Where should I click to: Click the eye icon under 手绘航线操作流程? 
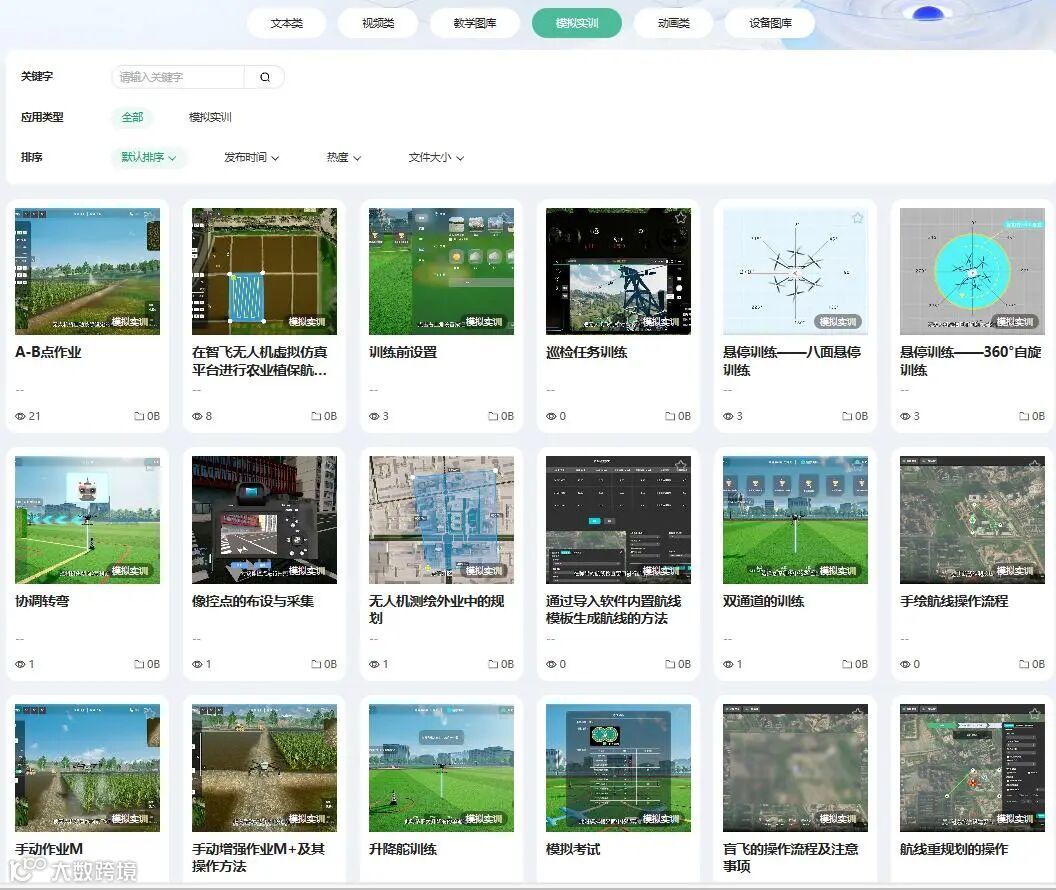click(905, 664)
